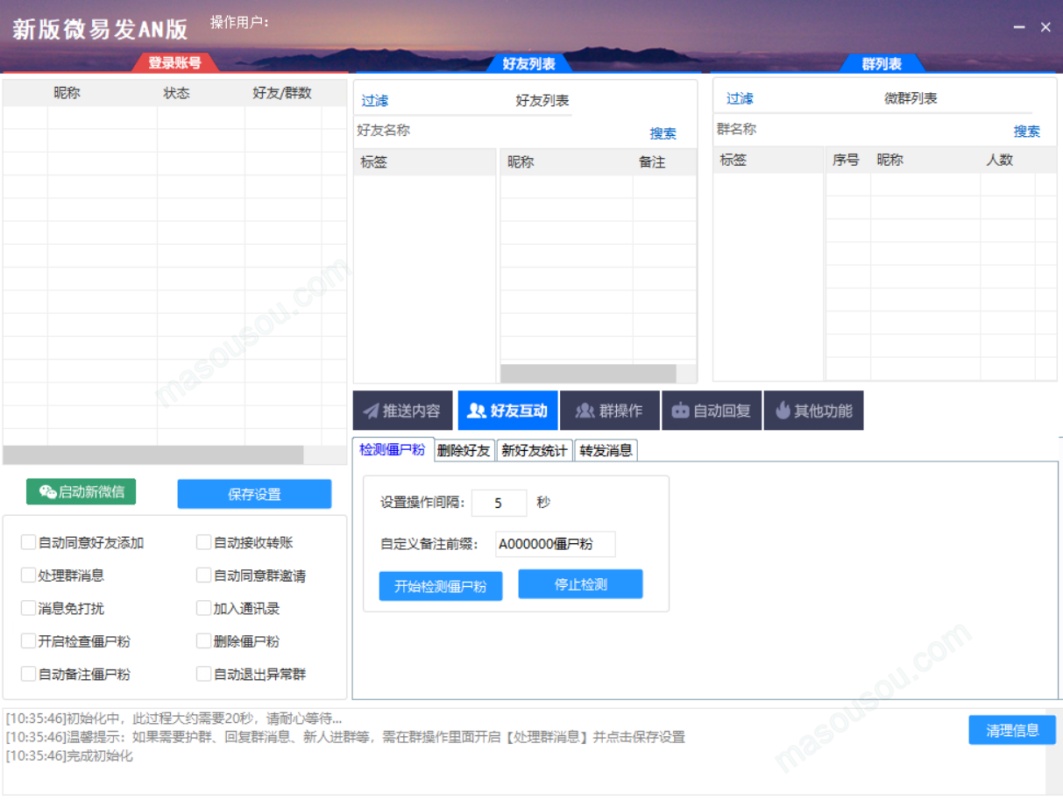This screenshot has height=800, width=1063.
Task: Click the 昵称 column header in account table
Action: click(66, 92)
